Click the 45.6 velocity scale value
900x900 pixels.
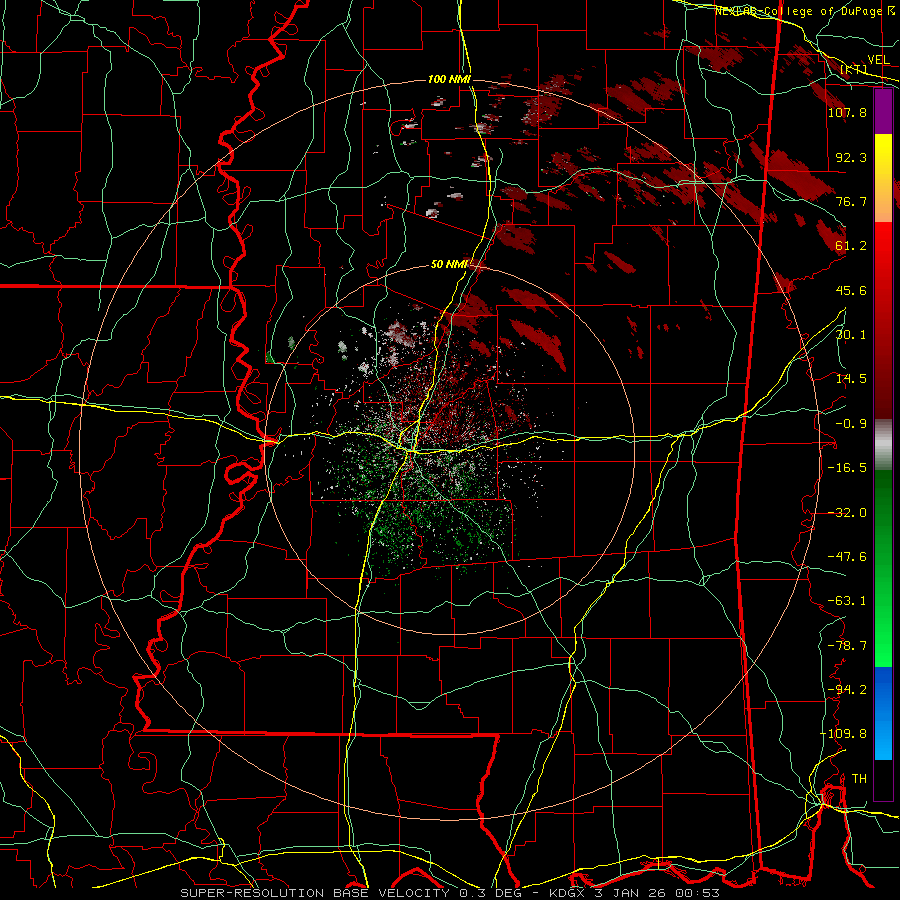tap(851, 290)
